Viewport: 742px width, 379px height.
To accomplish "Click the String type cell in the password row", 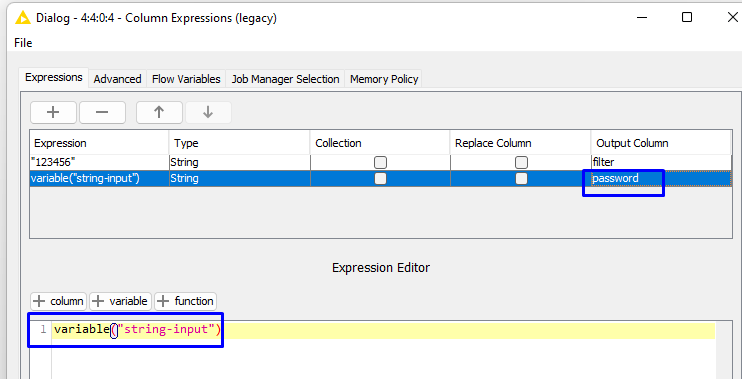I will point(239,178).
